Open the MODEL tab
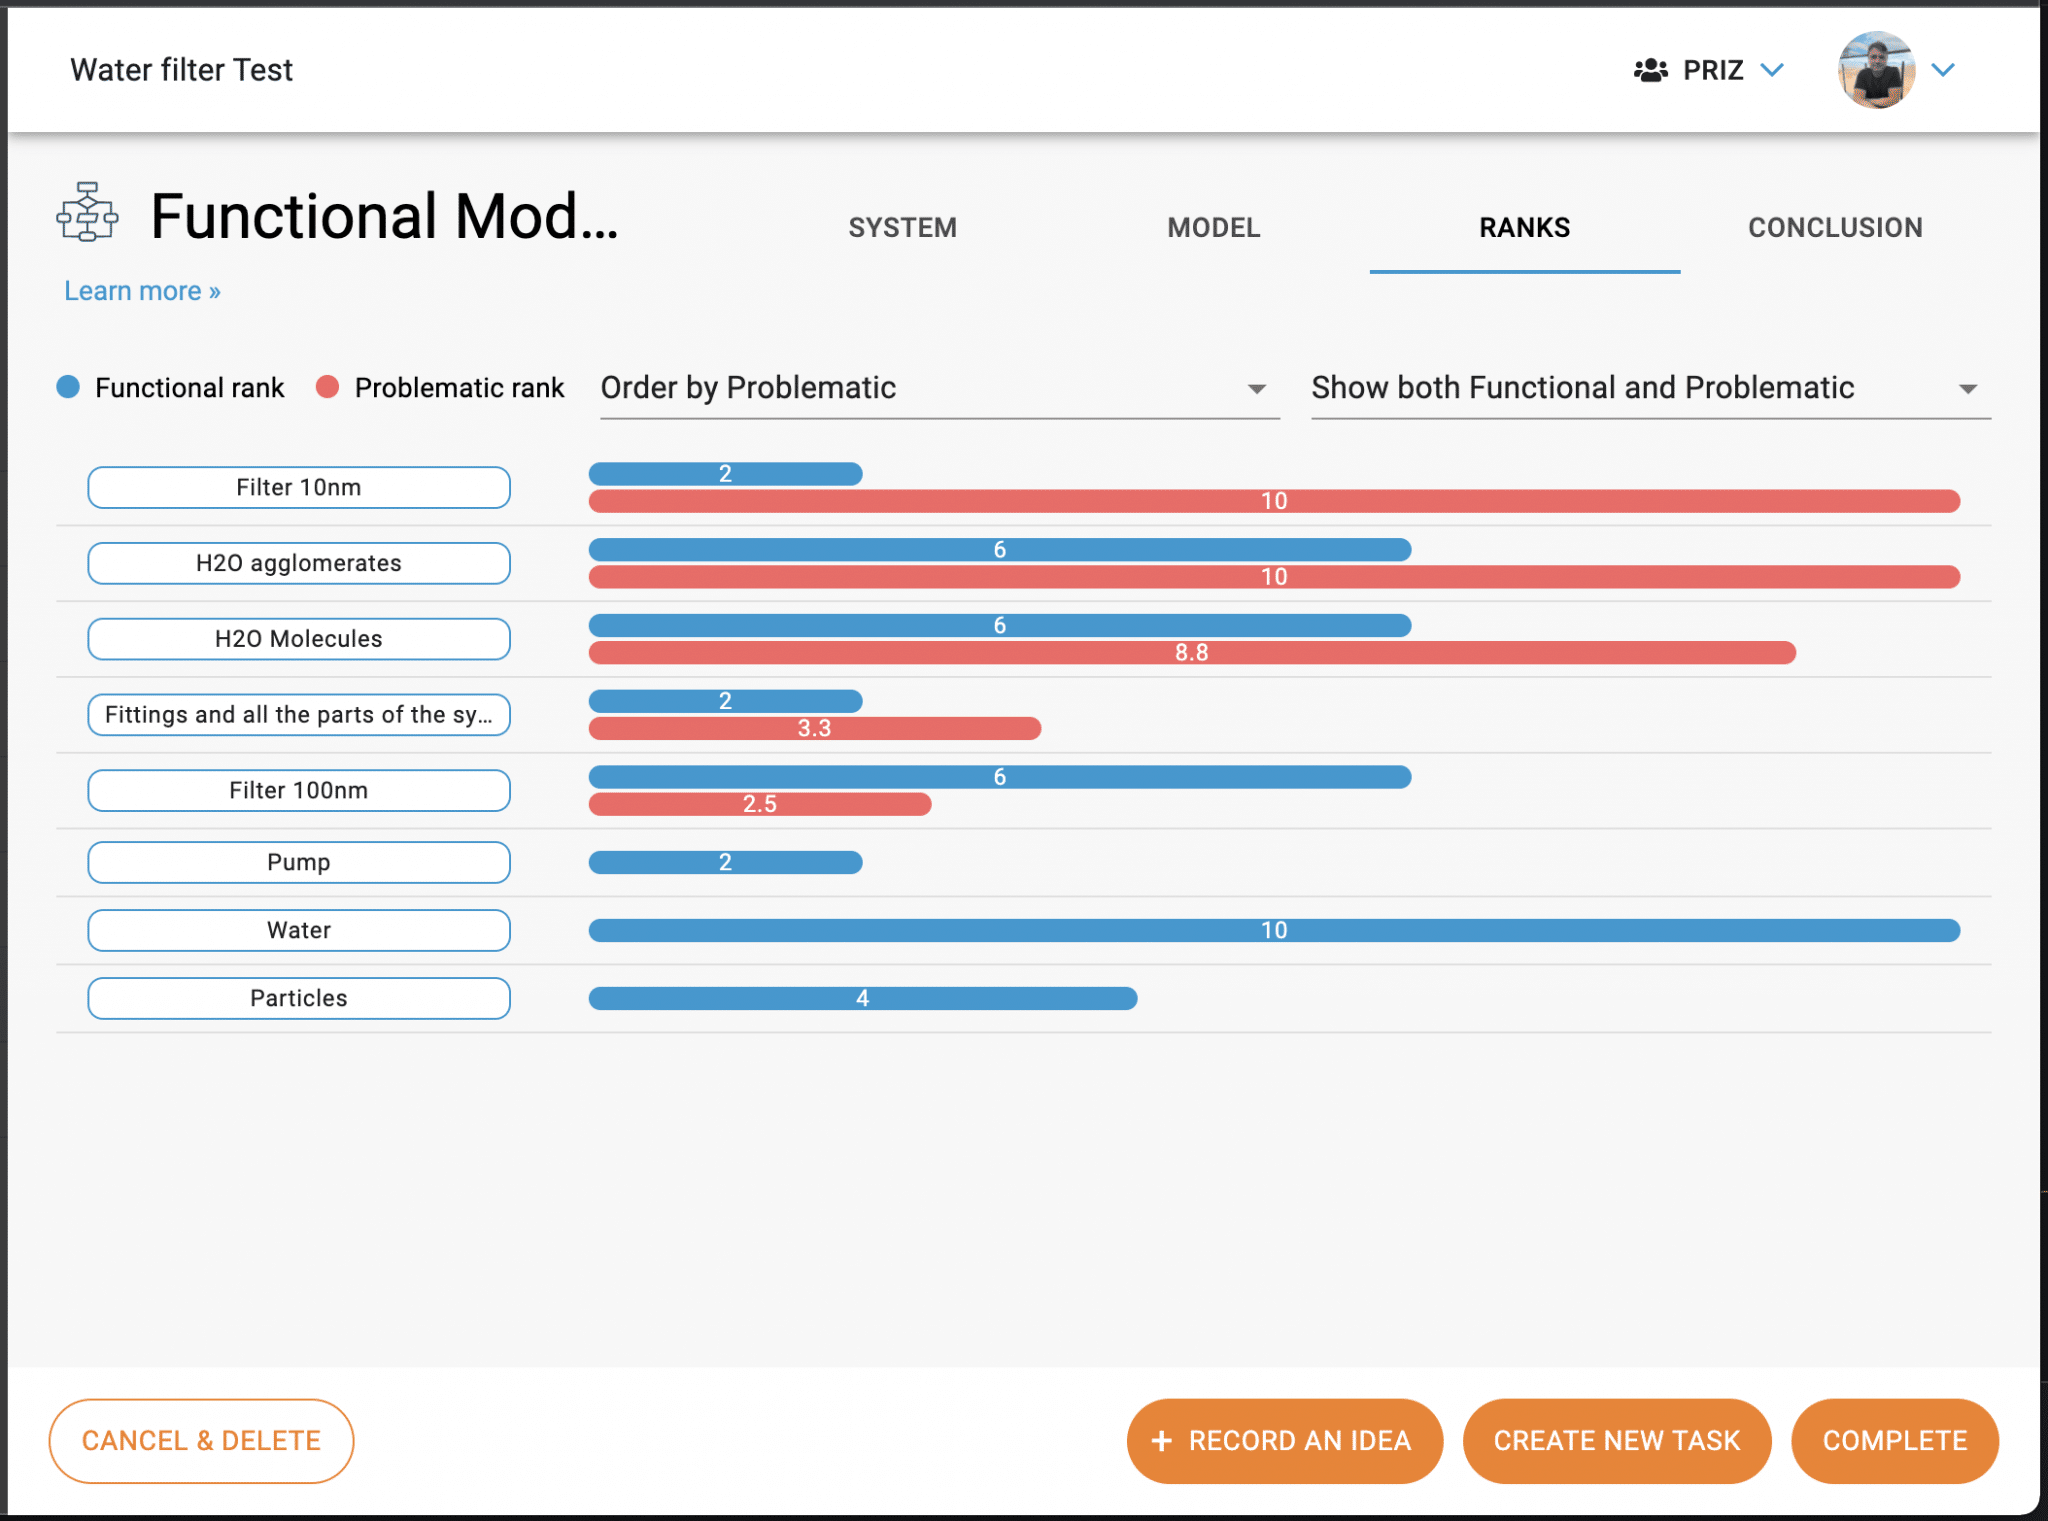This screenshot has width=2048, height=1521. point(1213,227)
